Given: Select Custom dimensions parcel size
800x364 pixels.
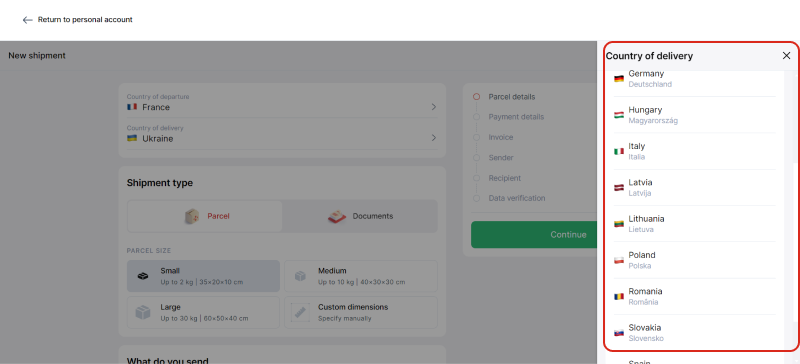Looking at the screenshot, I should point(361,312).
